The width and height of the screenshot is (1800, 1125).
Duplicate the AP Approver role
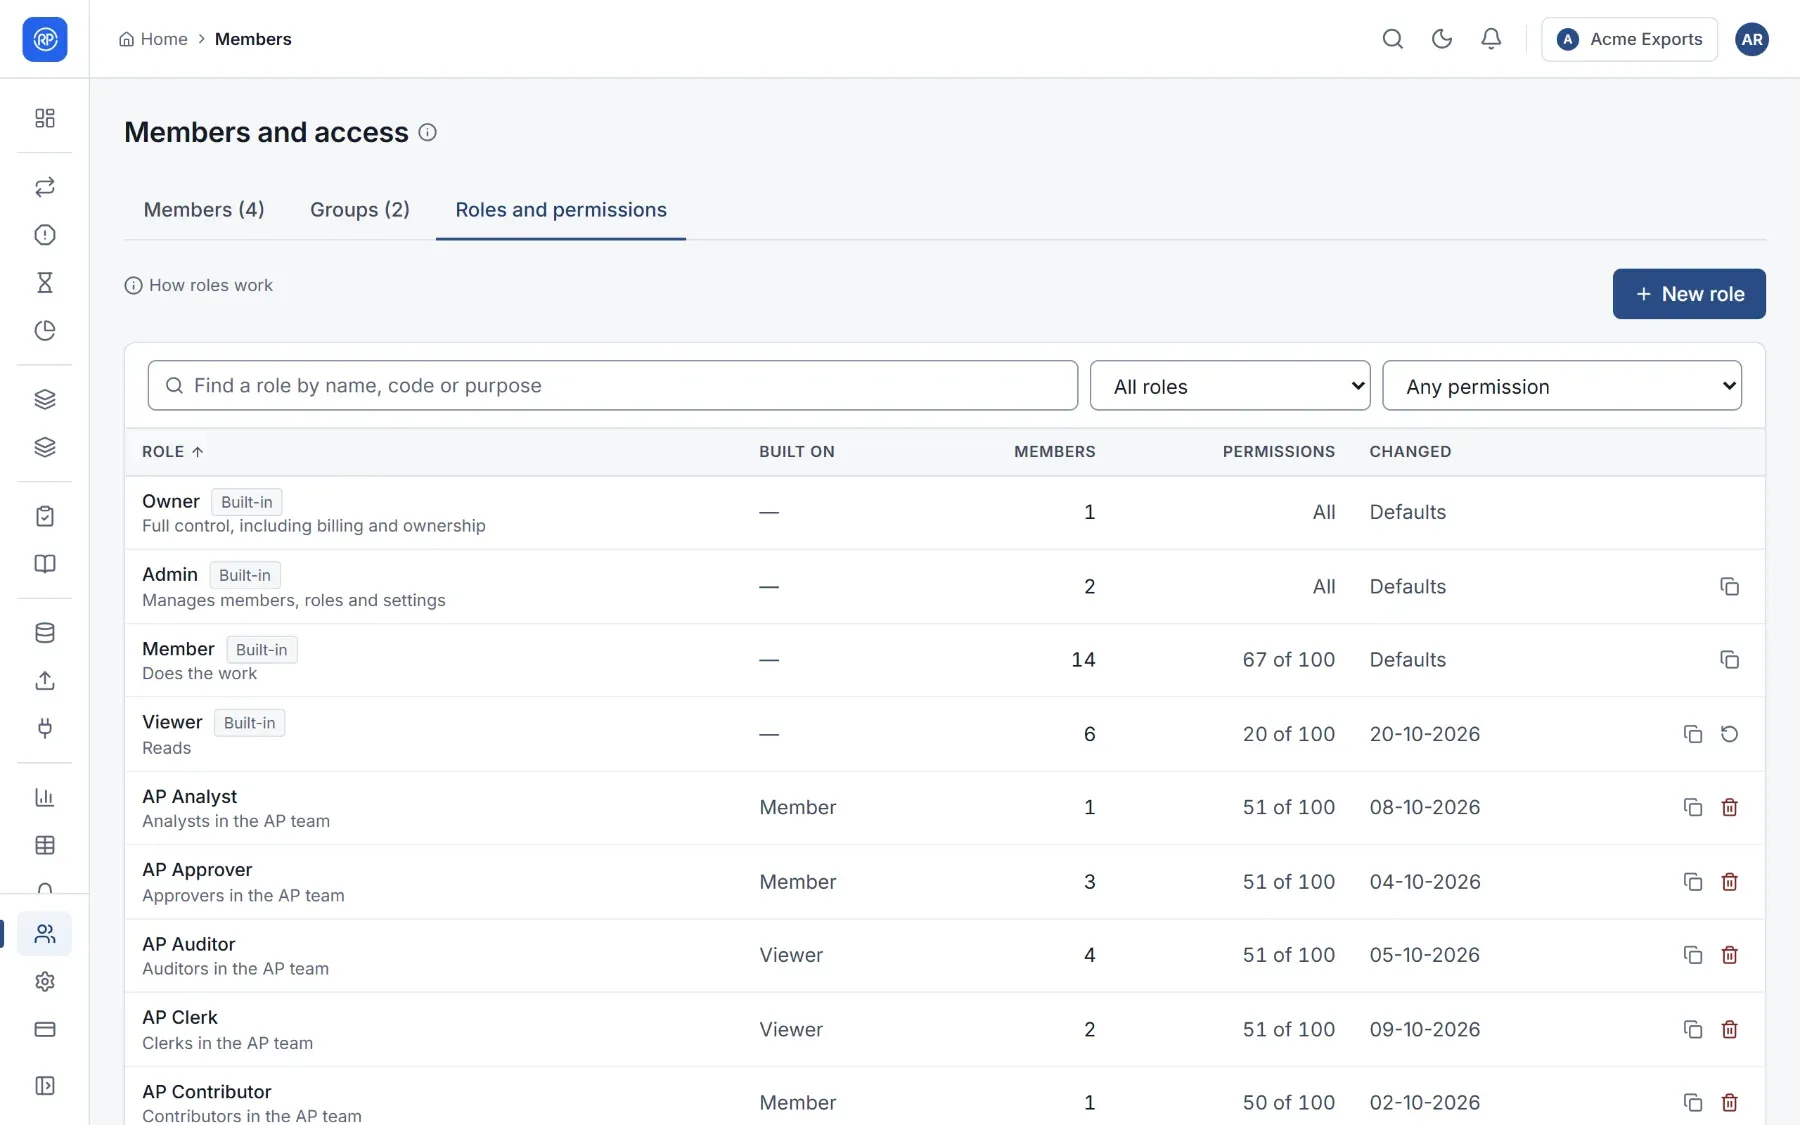[1692, 882]
